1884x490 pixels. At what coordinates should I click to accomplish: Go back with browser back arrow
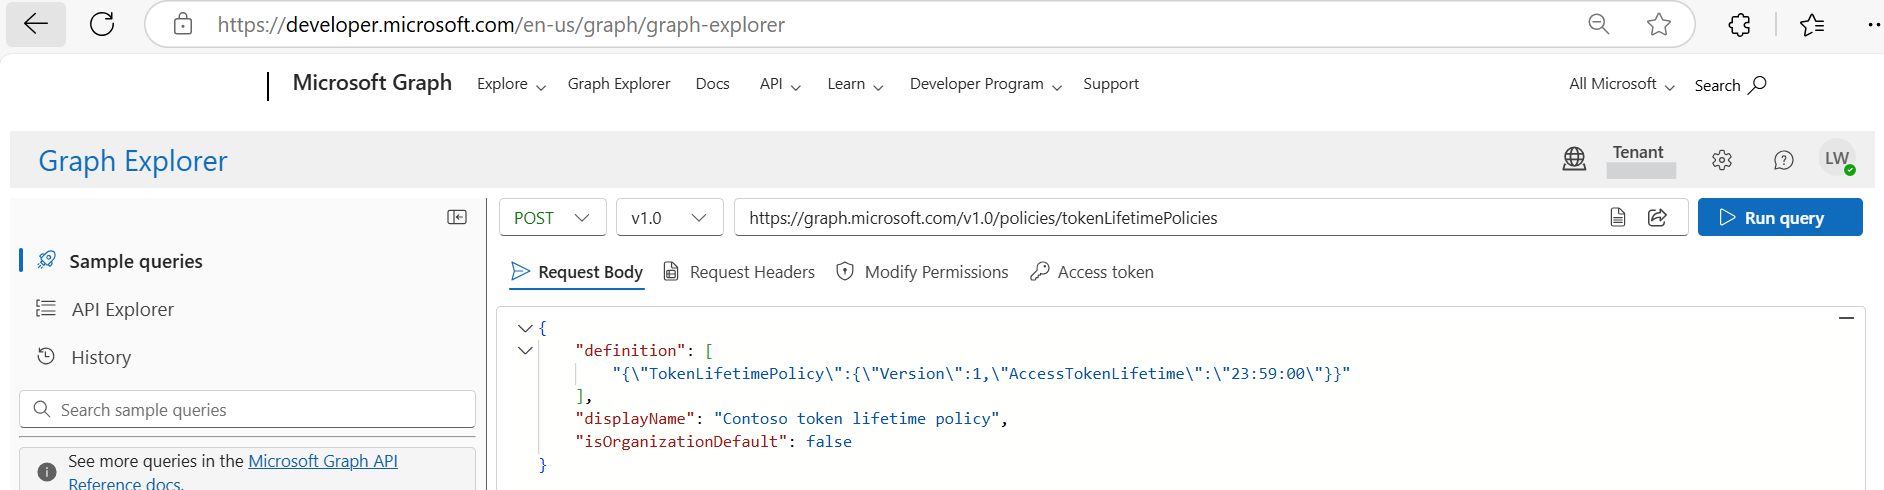[36, 24]
